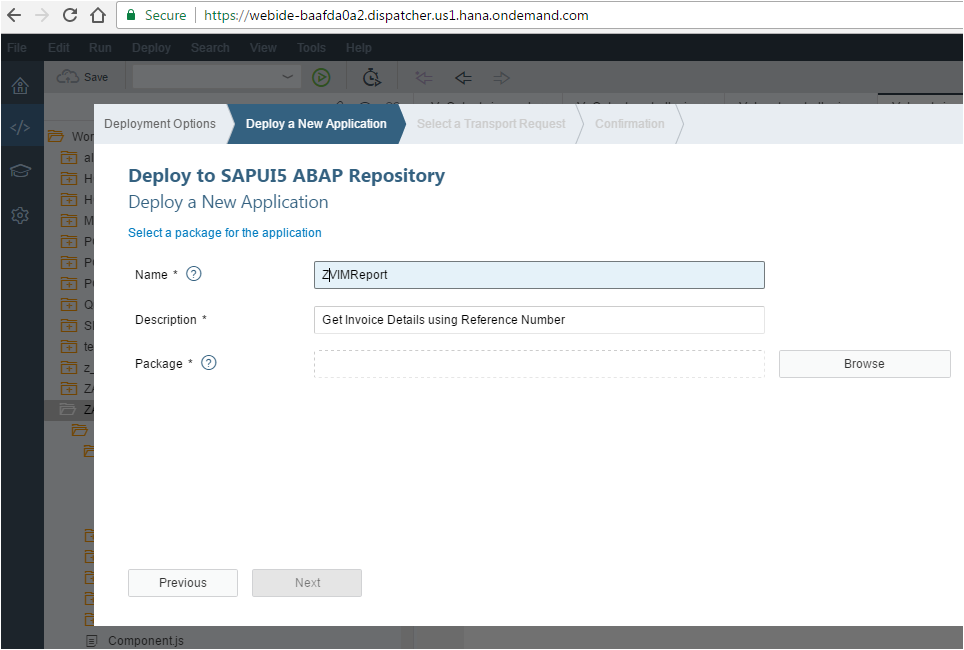Focus the browser address bar URL
This screenshot has width=964, height=650.
point(396,15)
